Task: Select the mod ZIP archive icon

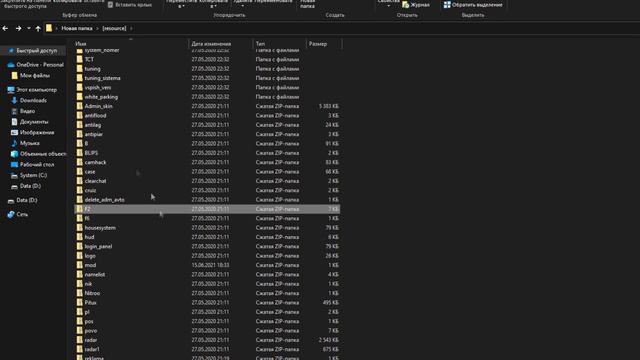Action: 80,265
